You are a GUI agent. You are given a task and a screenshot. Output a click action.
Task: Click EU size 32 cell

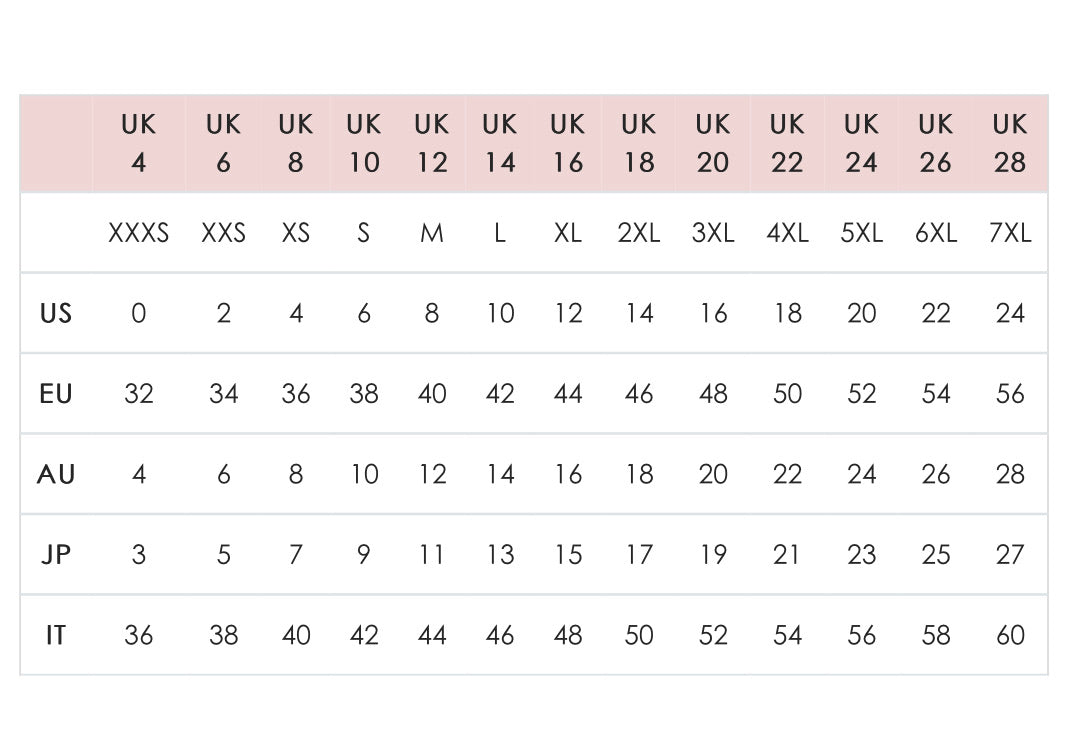pyautogui.click(x=139, y=394)
